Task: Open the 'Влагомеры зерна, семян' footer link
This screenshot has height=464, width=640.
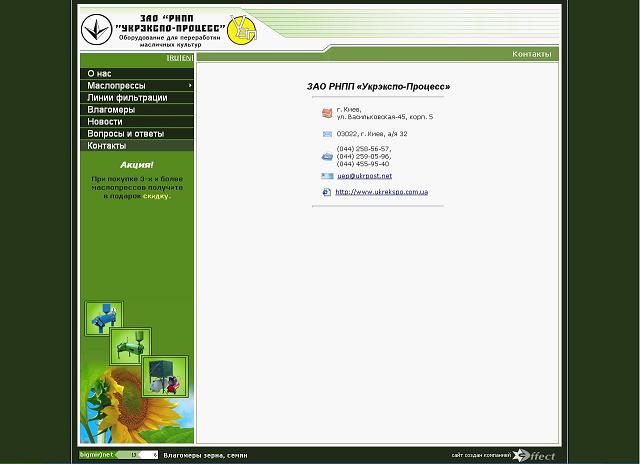Action: (205, 455)
